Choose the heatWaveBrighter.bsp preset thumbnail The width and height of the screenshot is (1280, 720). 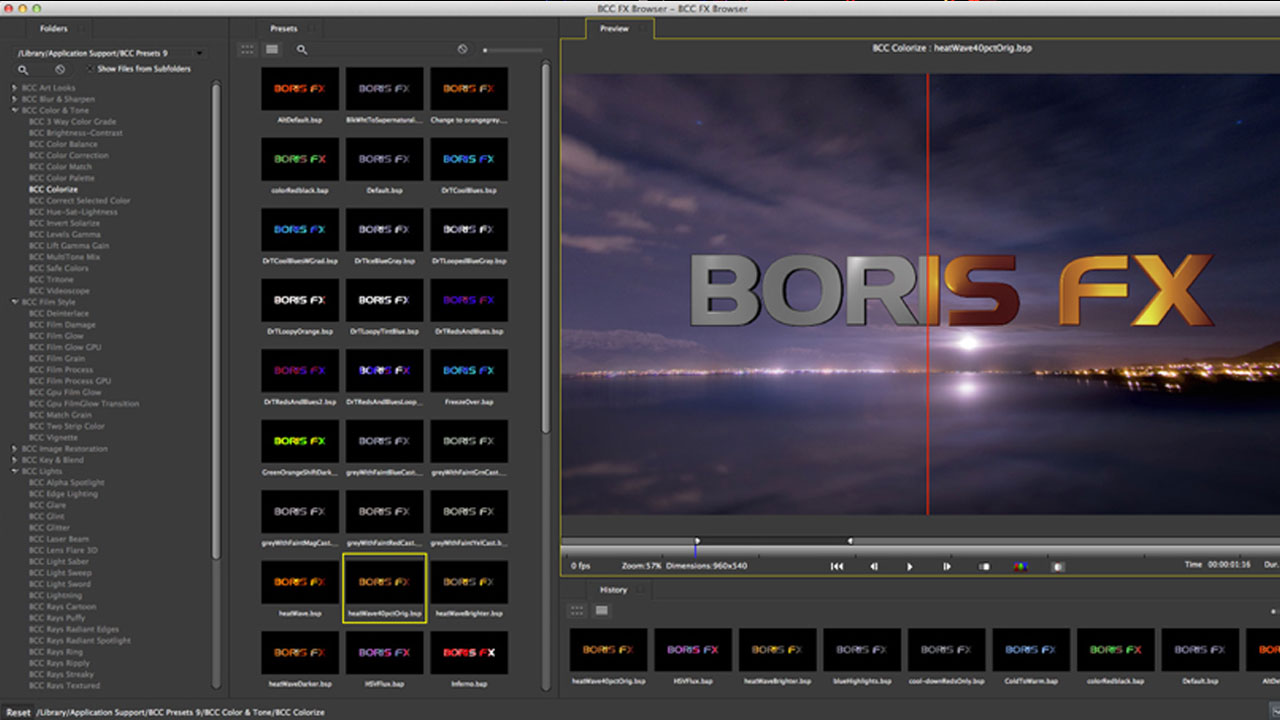pos(469,582)
